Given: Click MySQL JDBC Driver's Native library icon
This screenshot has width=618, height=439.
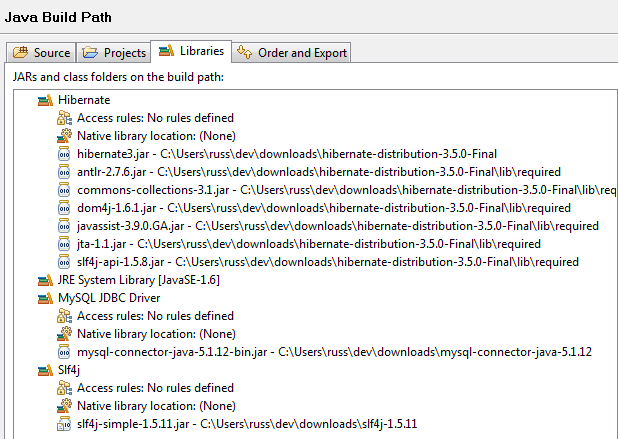Looking at the screenshot, I should pos(64,334).
